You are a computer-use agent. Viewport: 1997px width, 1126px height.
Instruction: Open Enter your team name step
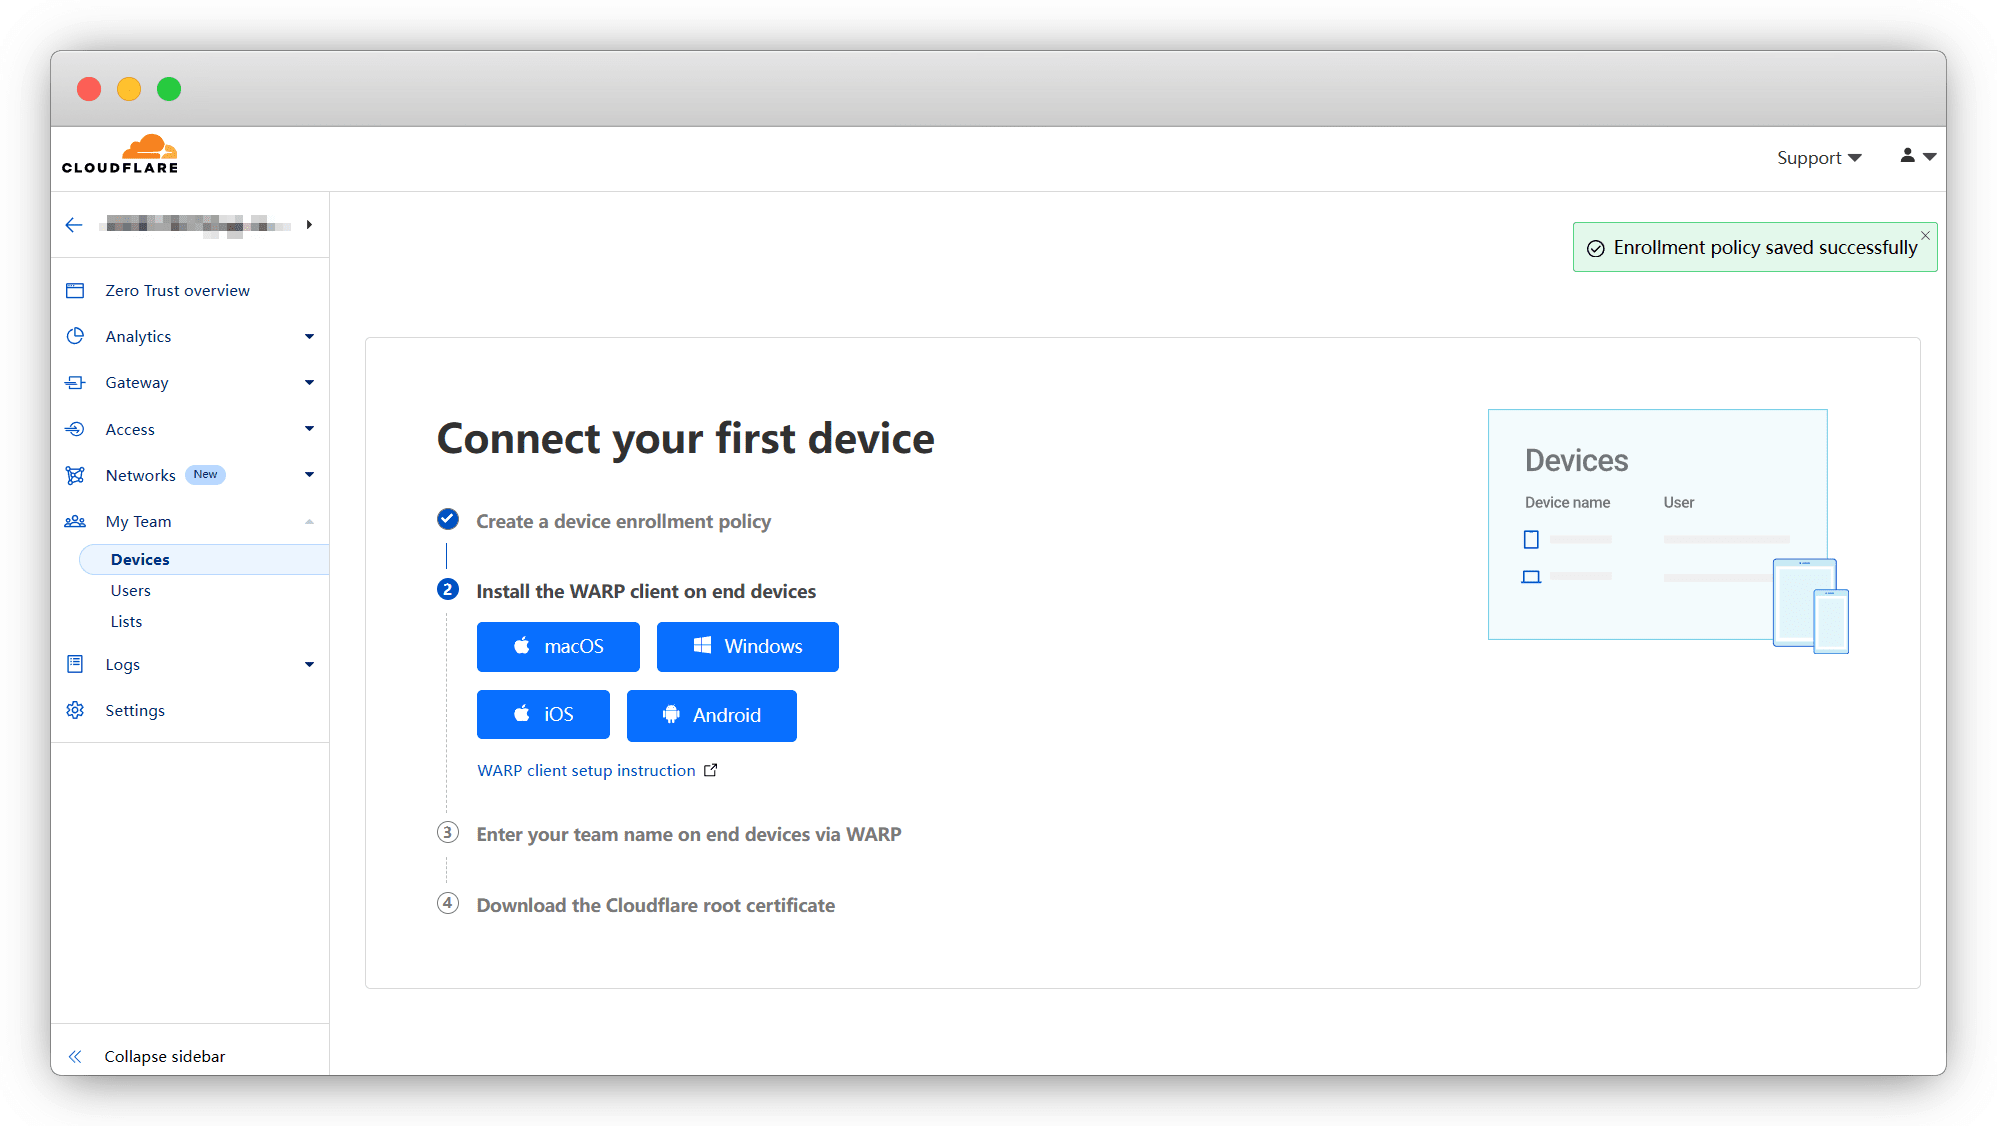coord(689,834)
